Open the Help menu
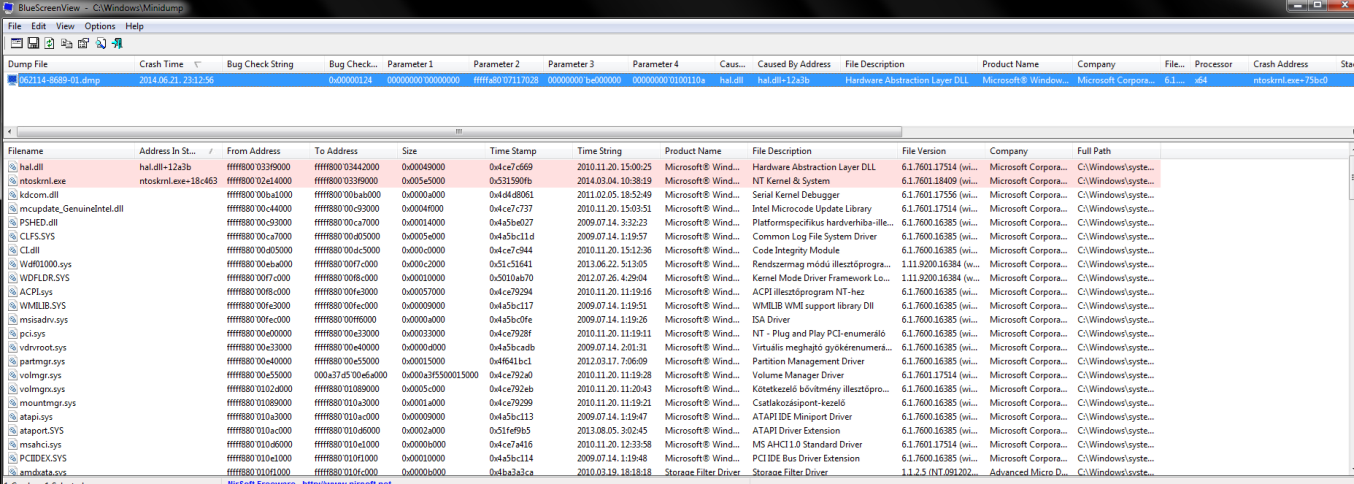The image size is (1354, 484). (x=134, y=26)
